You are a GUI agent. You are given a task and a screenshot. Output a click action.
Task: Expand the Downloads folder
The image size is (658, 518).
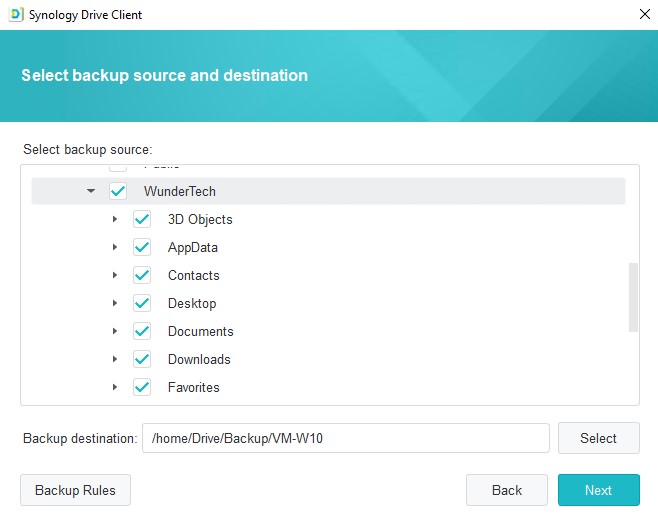(x=115, y=359)
